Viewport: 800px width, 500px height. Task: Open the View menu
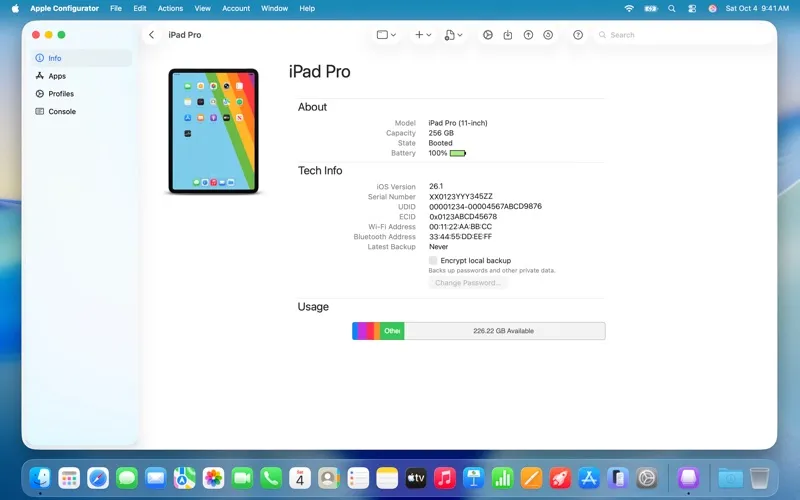pos(203,8)
